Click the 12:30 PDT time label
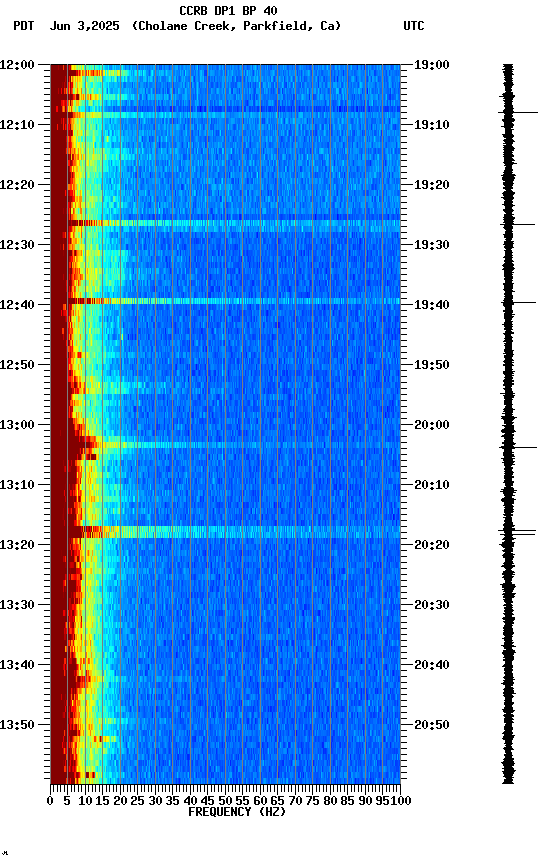Image resolution: width=552 pixels, height=864 pixels. click(17, 245)
